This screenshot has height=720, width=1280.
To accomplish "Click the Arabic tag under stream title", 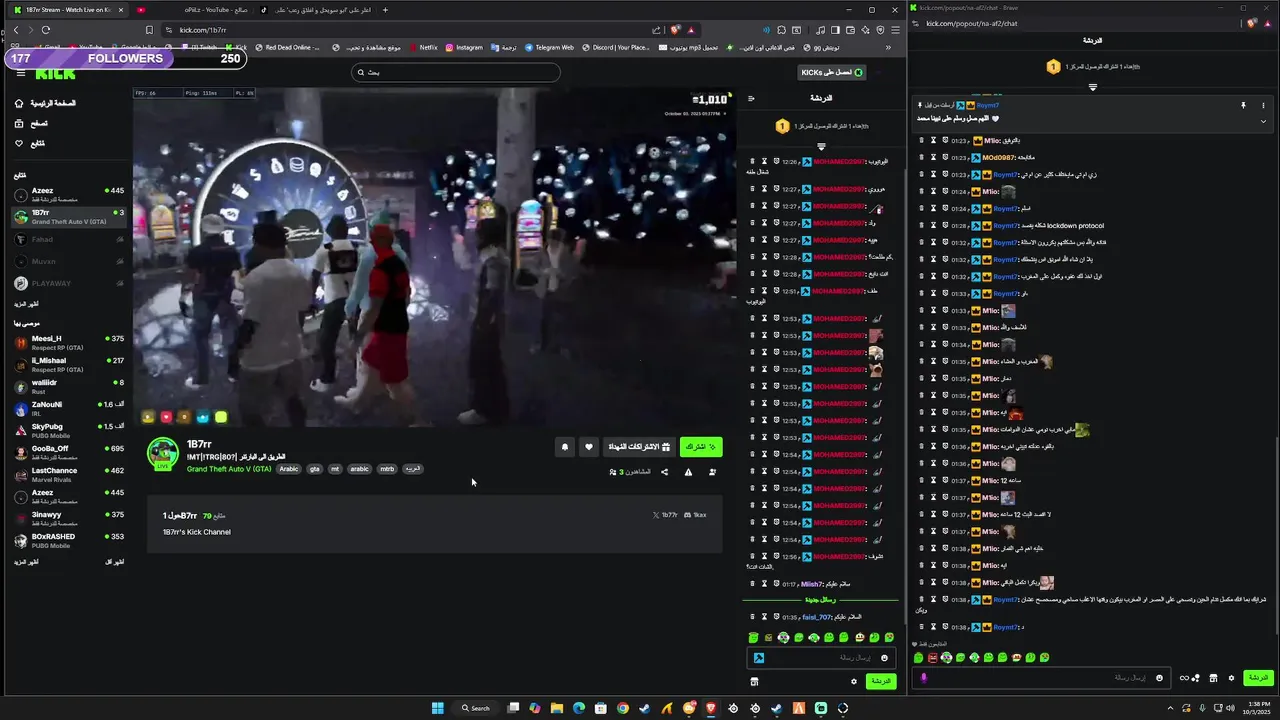I will pos(289,469).
